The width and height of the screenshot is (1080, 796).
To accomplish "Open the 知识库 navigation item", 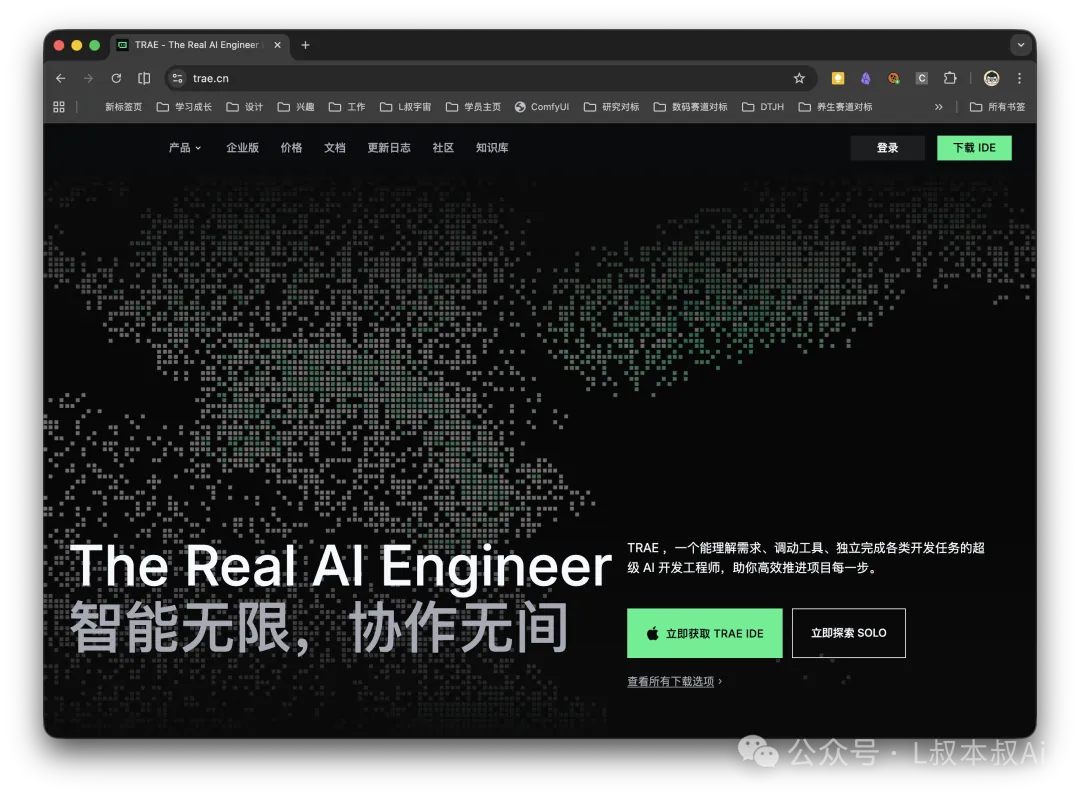I will (492, 147).
